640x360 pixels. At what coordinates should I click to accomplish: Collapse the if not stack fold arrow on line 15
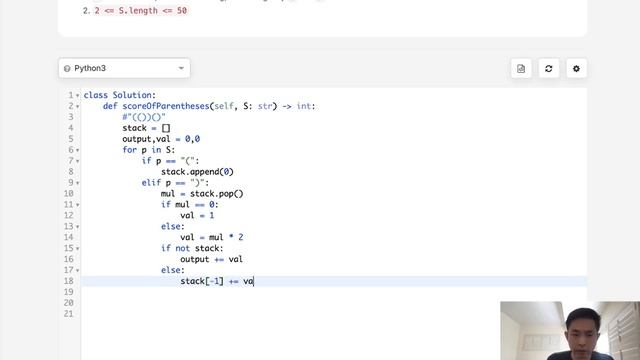78,249
